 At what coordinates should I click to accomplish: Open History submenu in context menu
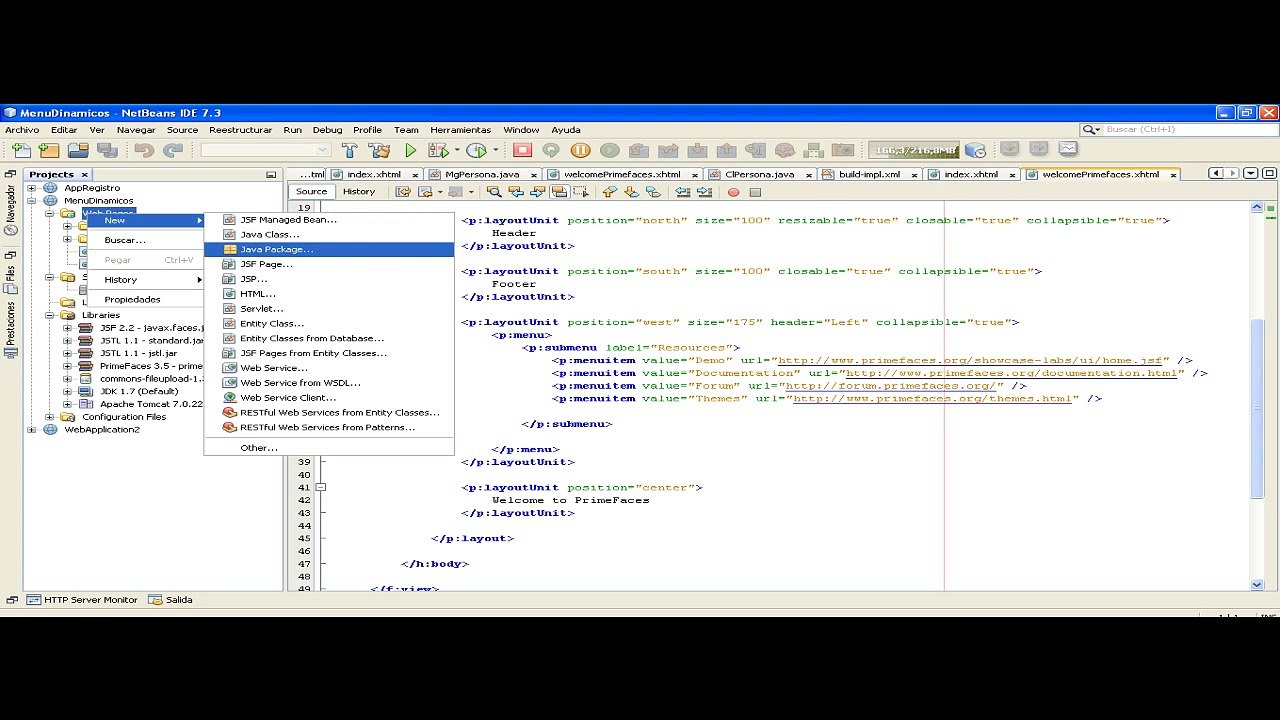(146, 280)
